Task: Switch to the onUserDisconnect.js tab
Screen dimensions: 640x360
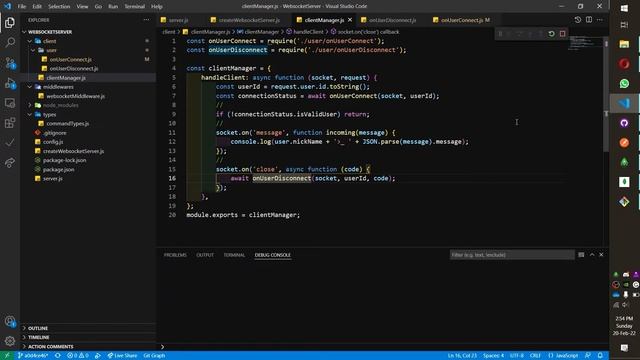Action: (392, 20)
